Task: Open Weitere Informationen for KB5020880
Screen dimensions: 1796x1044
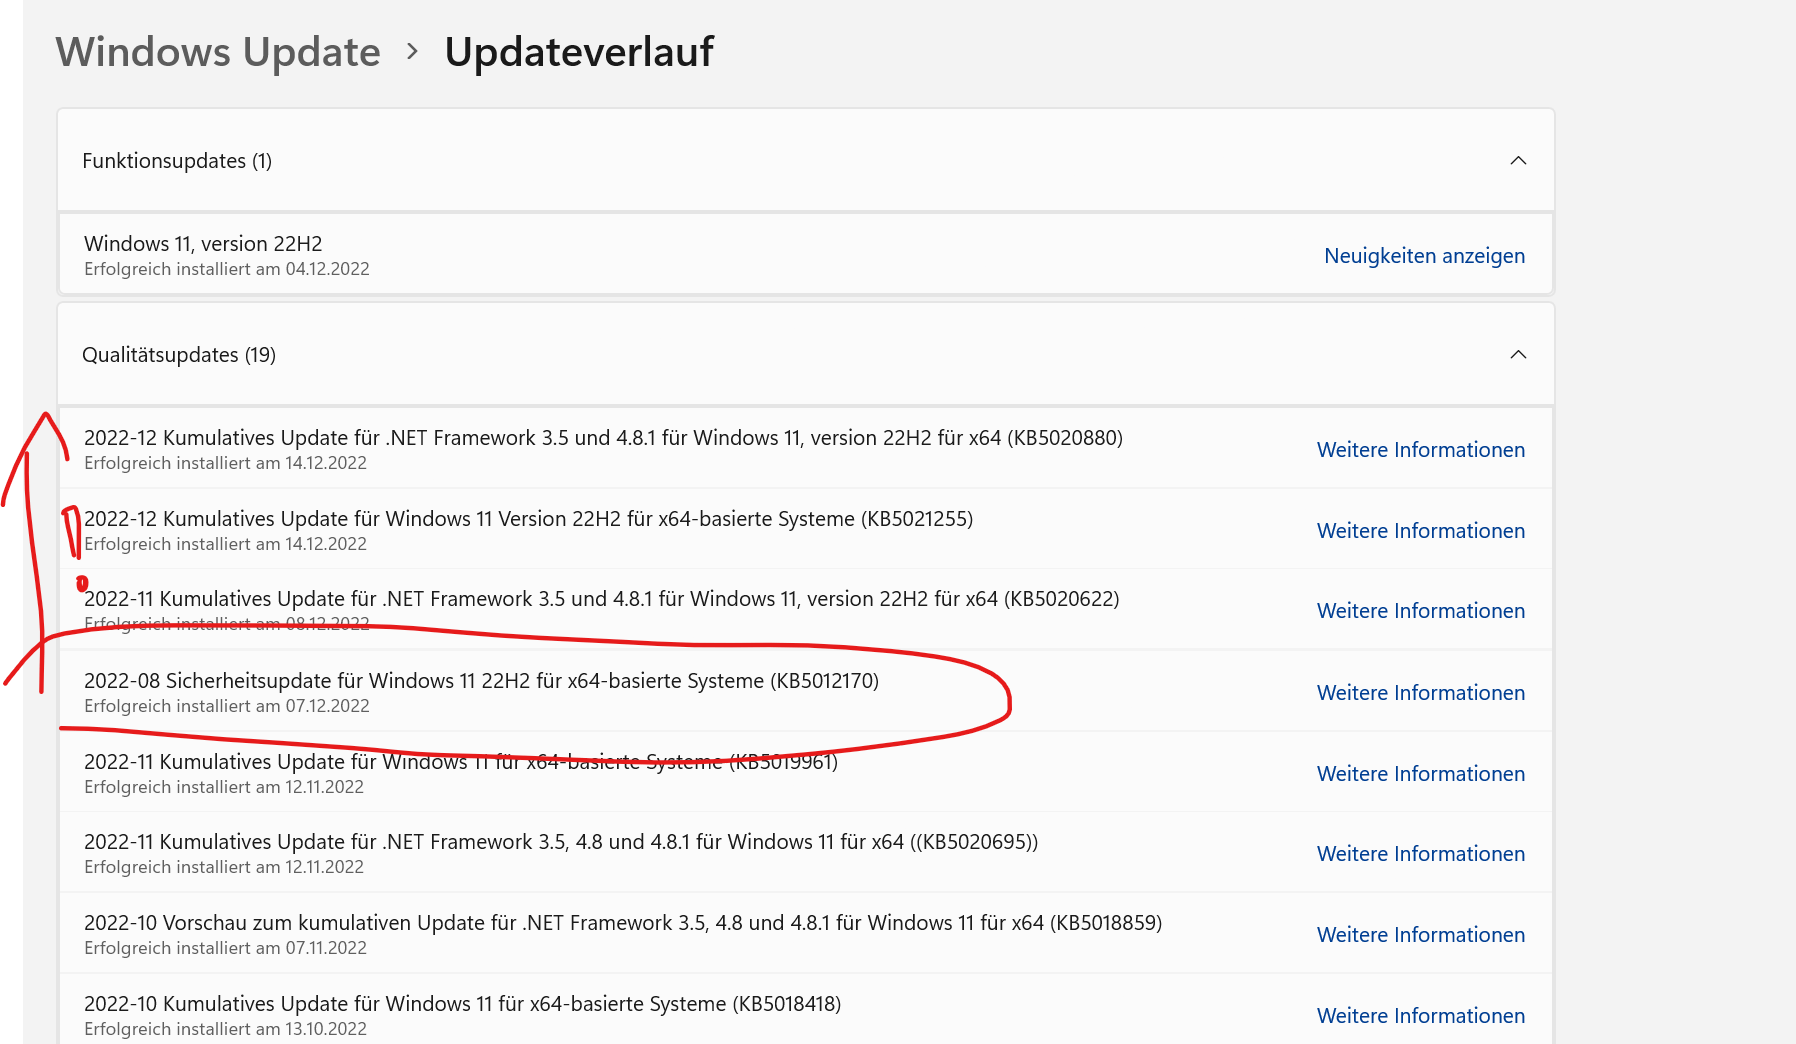Action: [1420, 450]
